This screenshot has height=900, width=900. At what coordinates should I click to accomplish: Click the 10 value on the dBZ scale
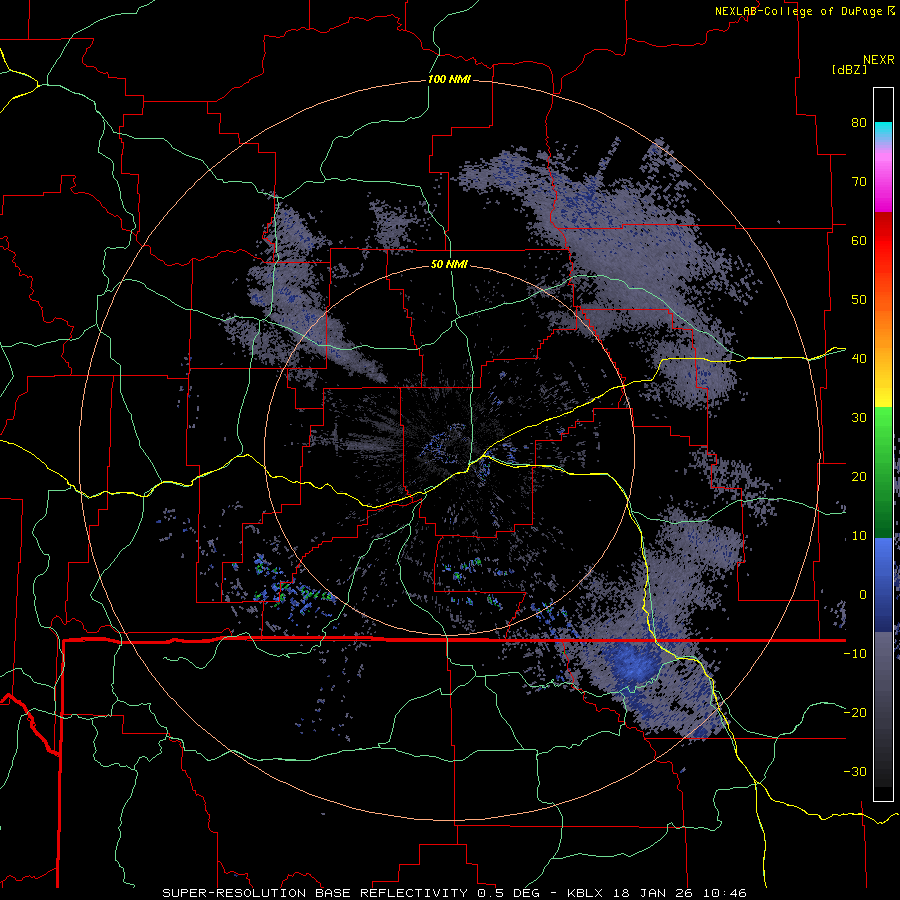[x=859, y=536]
